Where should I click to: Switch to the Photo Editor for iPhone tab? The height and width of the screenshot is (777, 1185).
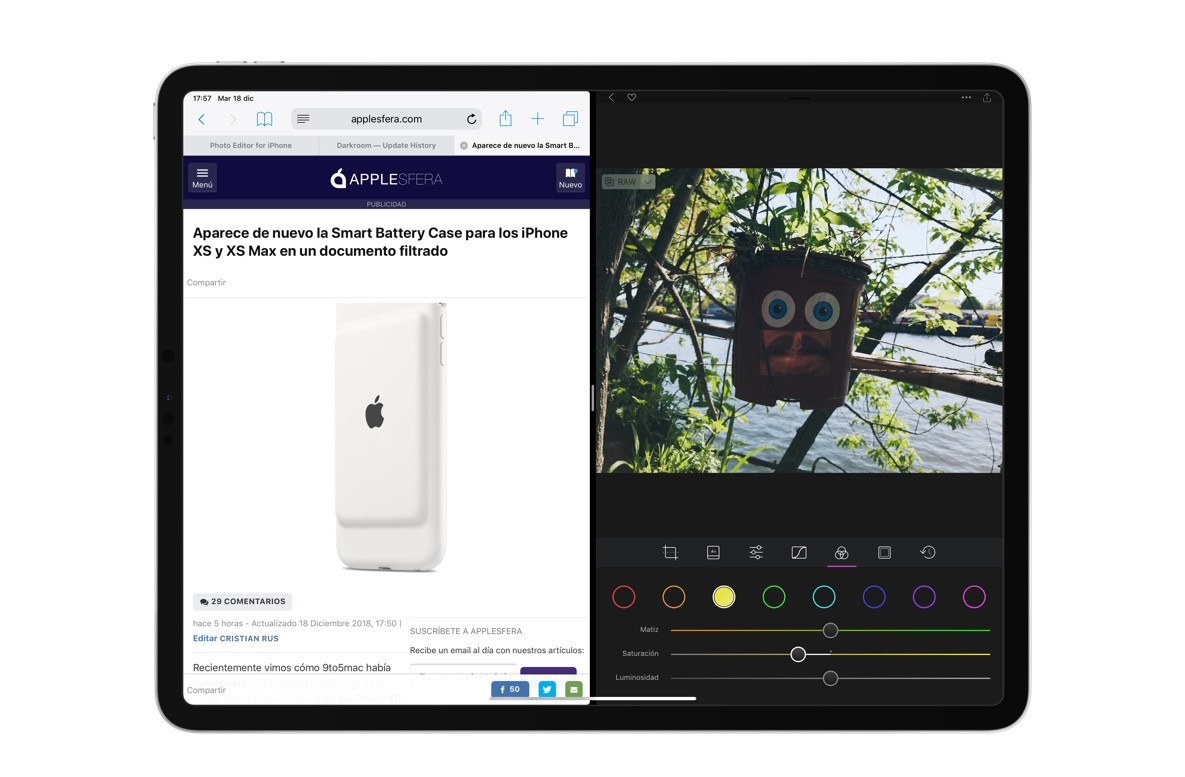point(250,145)
